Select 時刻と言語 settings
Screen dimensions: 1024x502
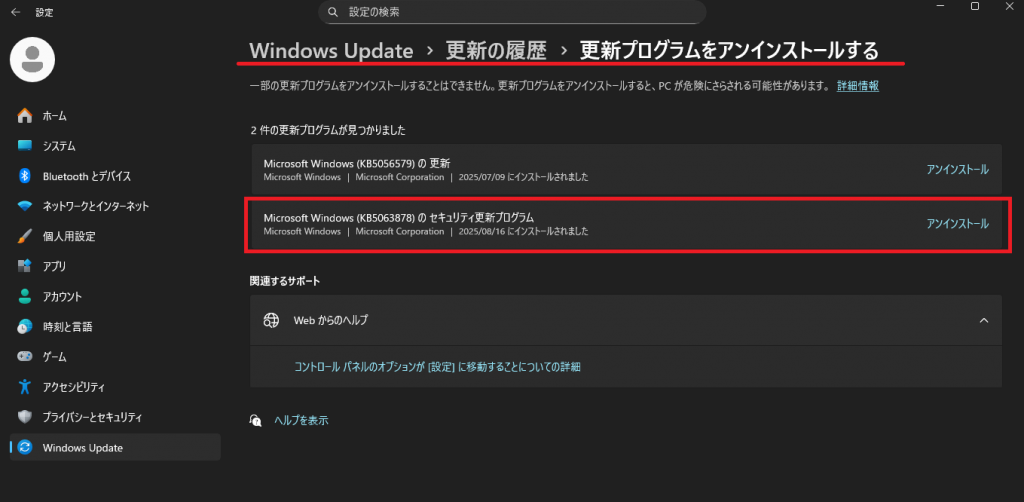(x=115, y=326)
